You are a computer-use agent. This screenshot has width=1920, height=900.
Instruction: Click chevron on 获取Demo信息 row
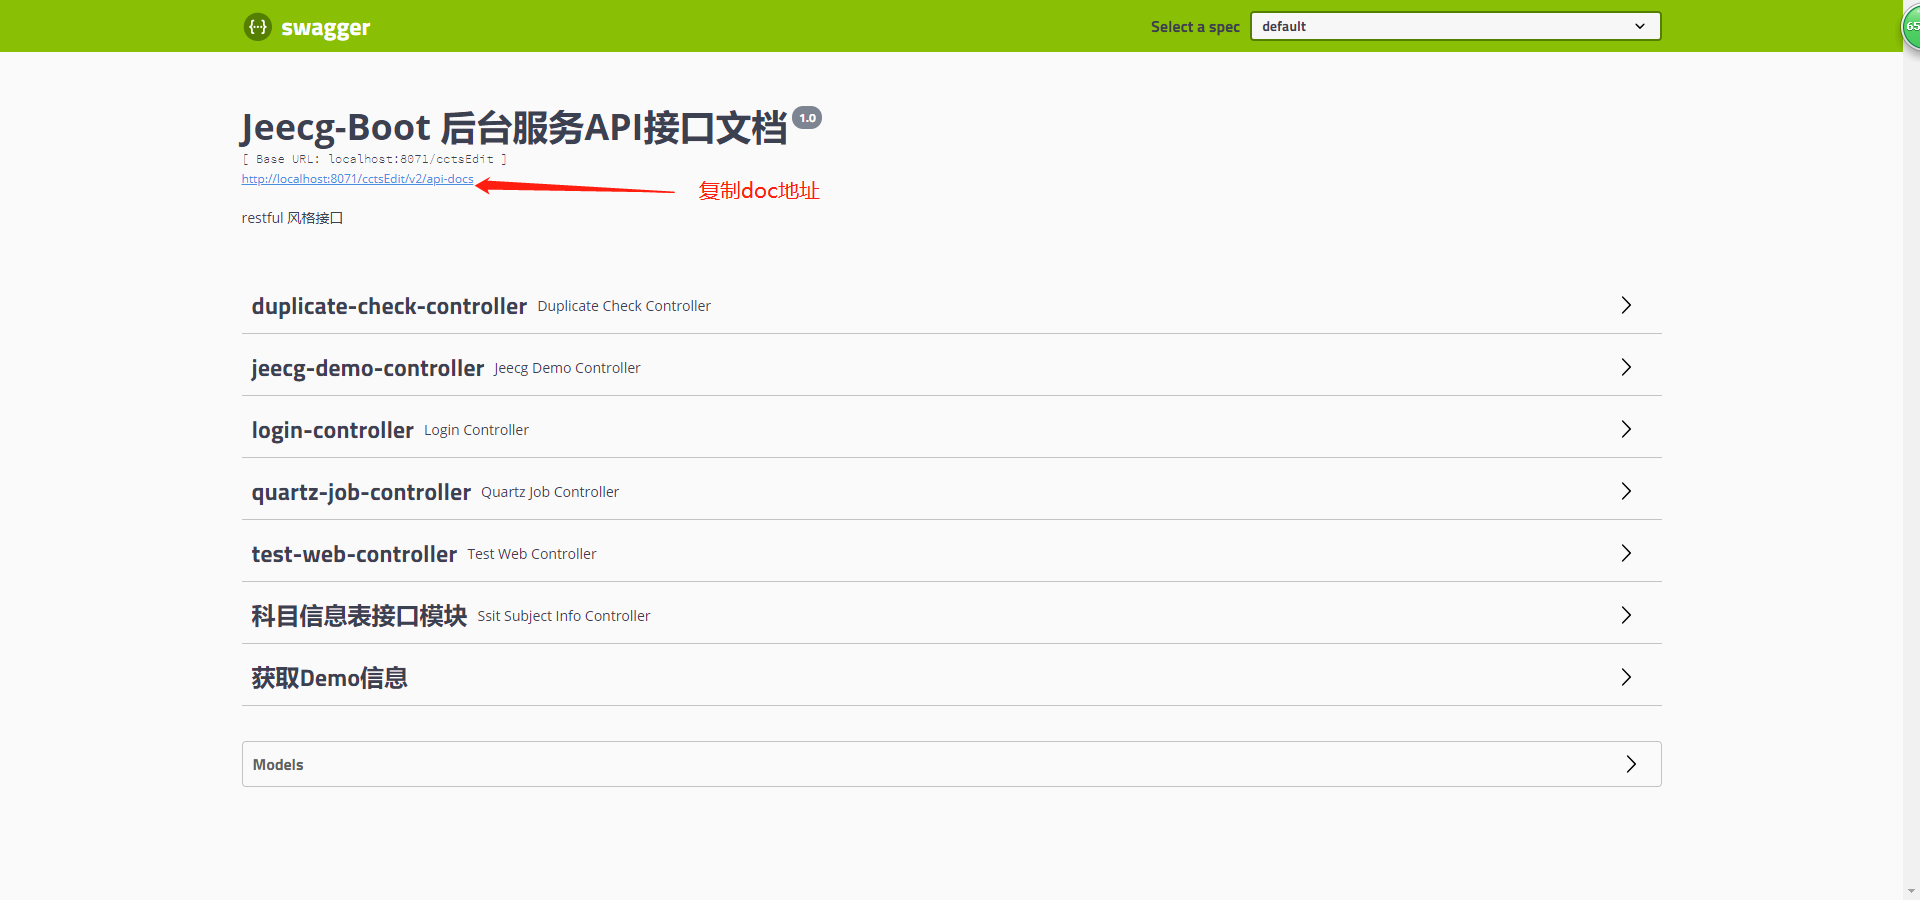(x=1626, y=677)
